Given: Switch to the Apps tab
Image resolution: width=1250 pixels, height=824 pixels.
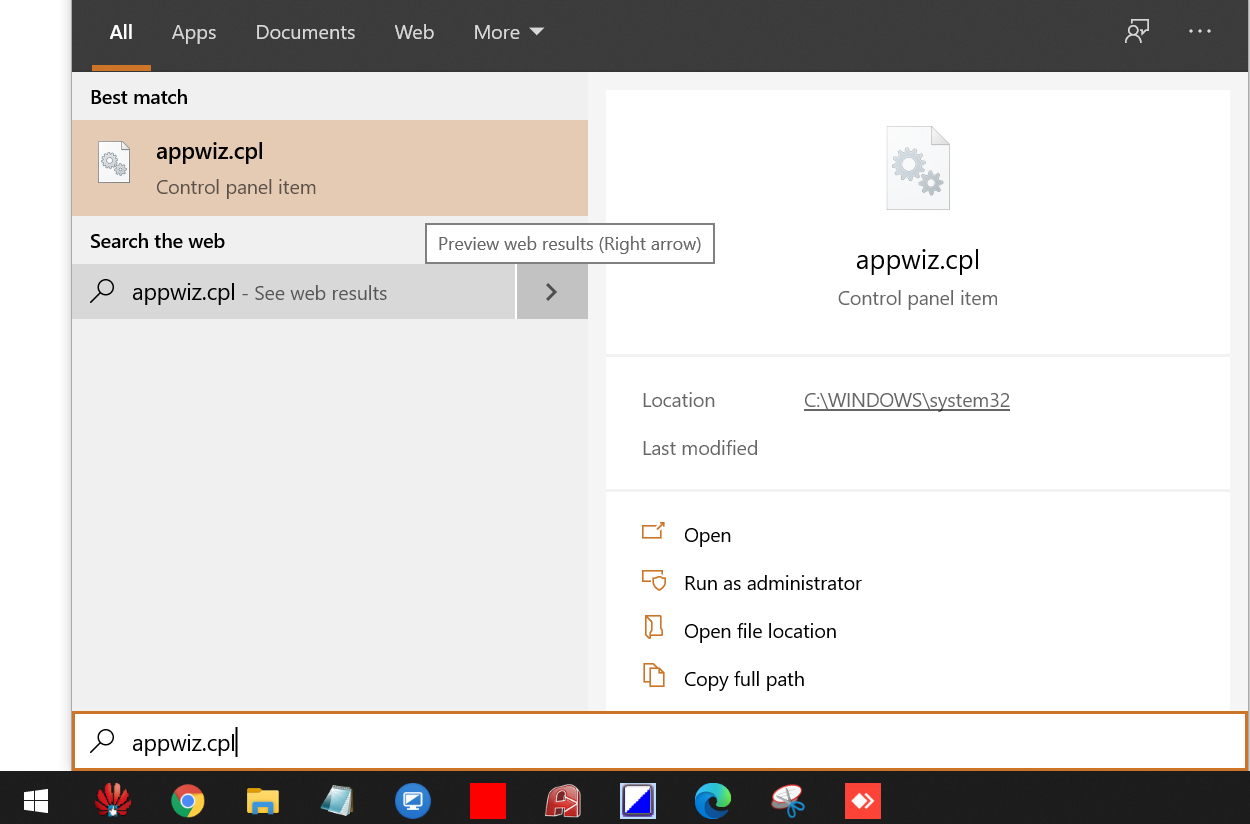Looking at the screenshot, I should 194,32.
